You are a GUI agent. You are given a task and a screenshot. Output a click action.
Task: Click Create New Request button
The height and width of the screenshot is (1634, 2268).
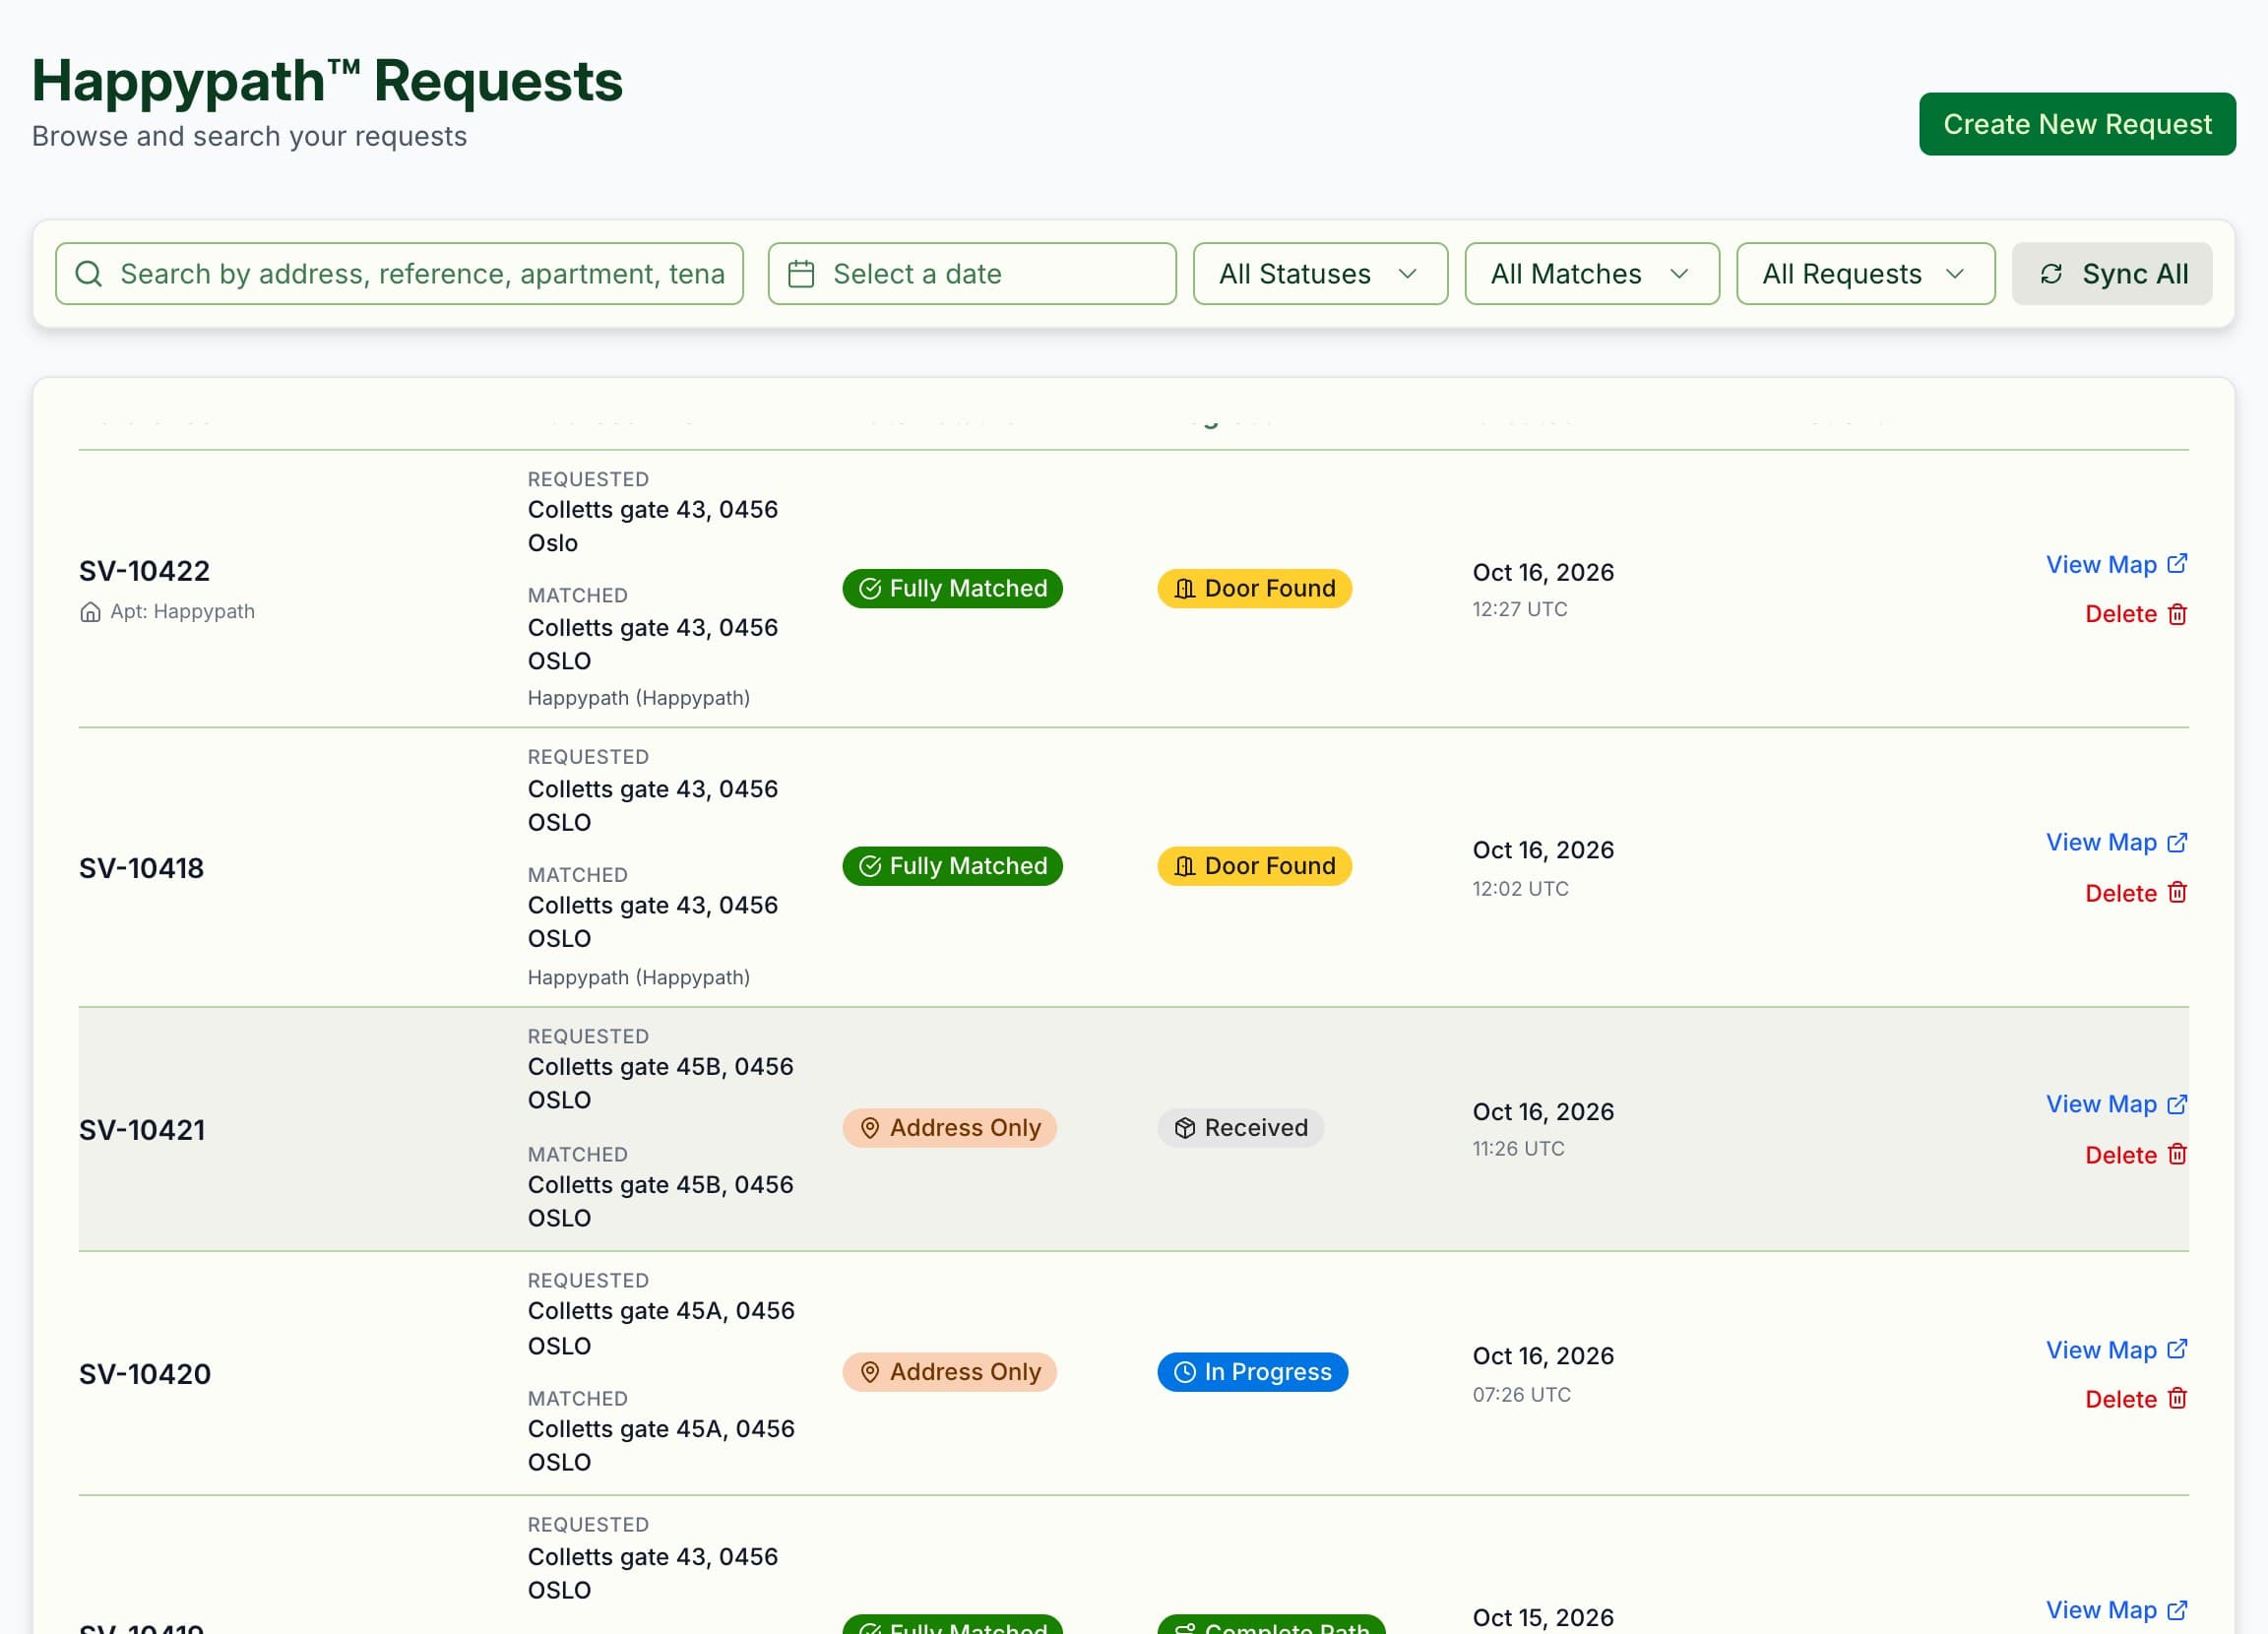(x=2077, y=124)
